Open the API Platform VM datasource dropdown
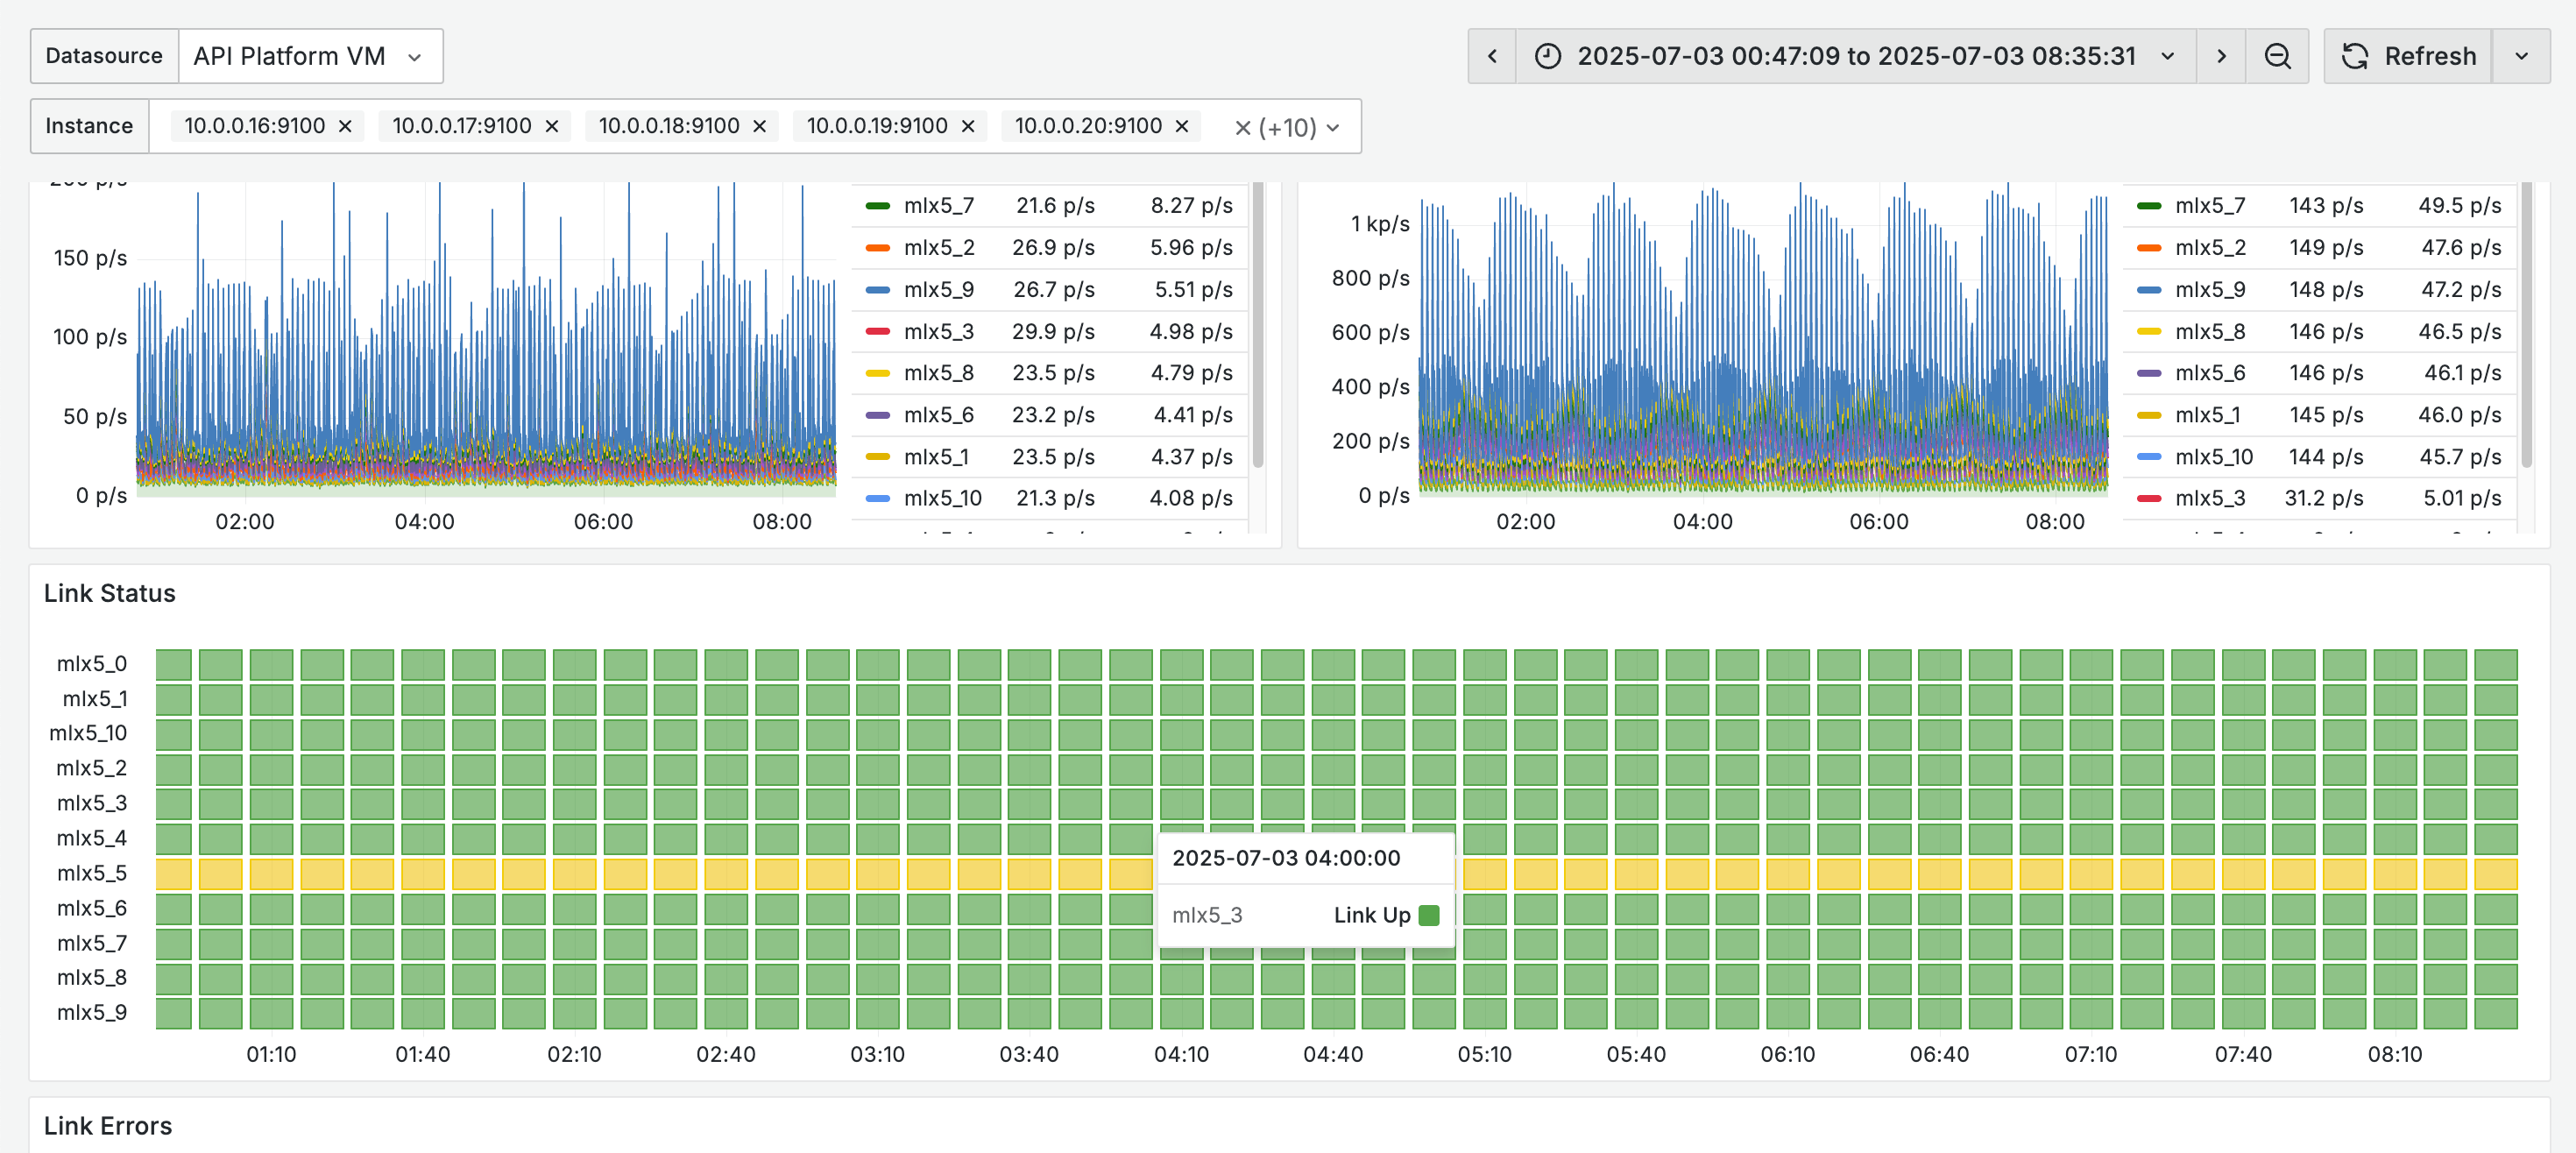Viewport: 2576px width, 1153px height. pos(310,56)
